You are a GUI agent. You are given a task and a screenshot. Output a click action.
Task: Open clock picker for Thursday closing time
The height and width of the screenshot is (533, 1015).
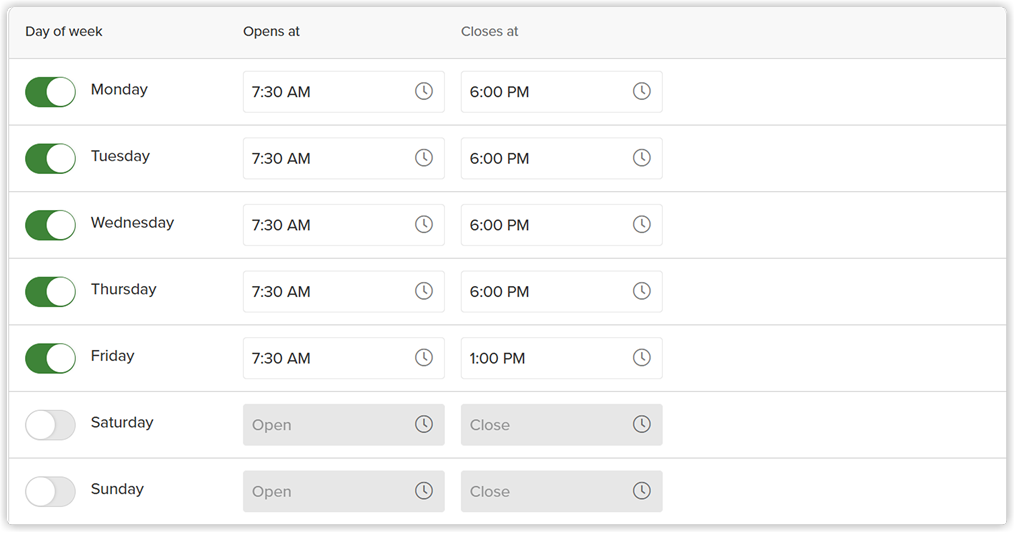[641, 291]
